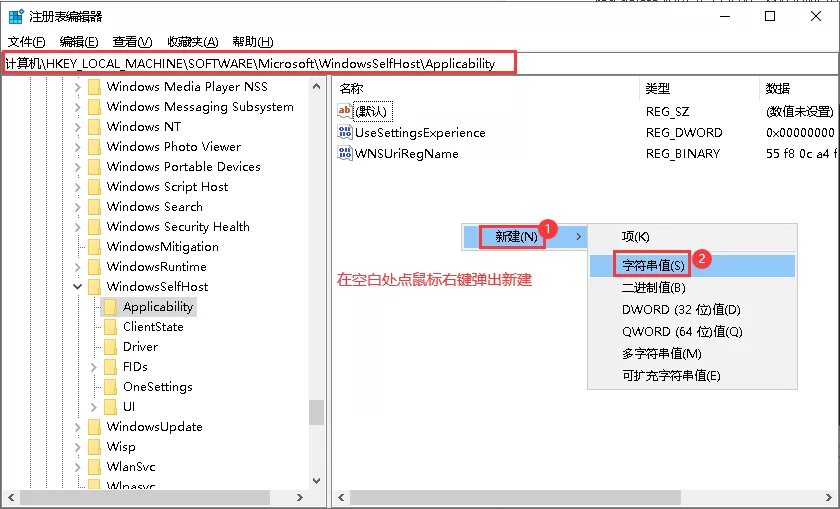The height and width of the screenshot is (509, 840).
Task: Choose DWORD (32 位)值(D) option
Action: pyautogui.click(x=692, y=310)
